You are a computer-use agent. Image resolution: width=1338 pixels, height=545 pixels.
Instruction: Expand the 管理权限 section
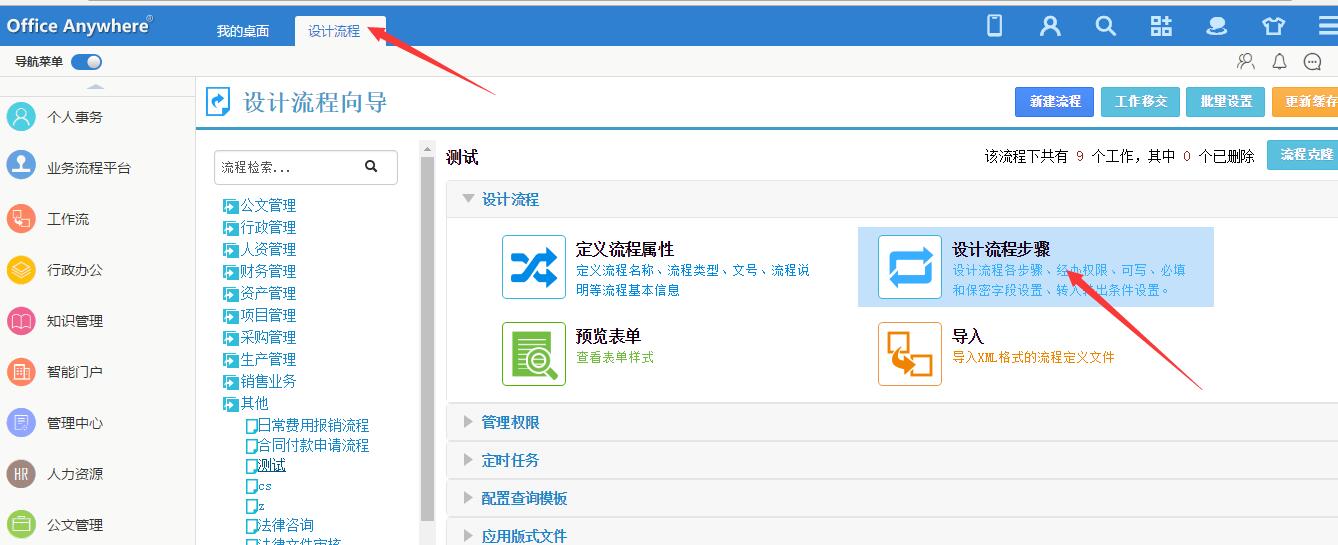click(x=468, y=422)
